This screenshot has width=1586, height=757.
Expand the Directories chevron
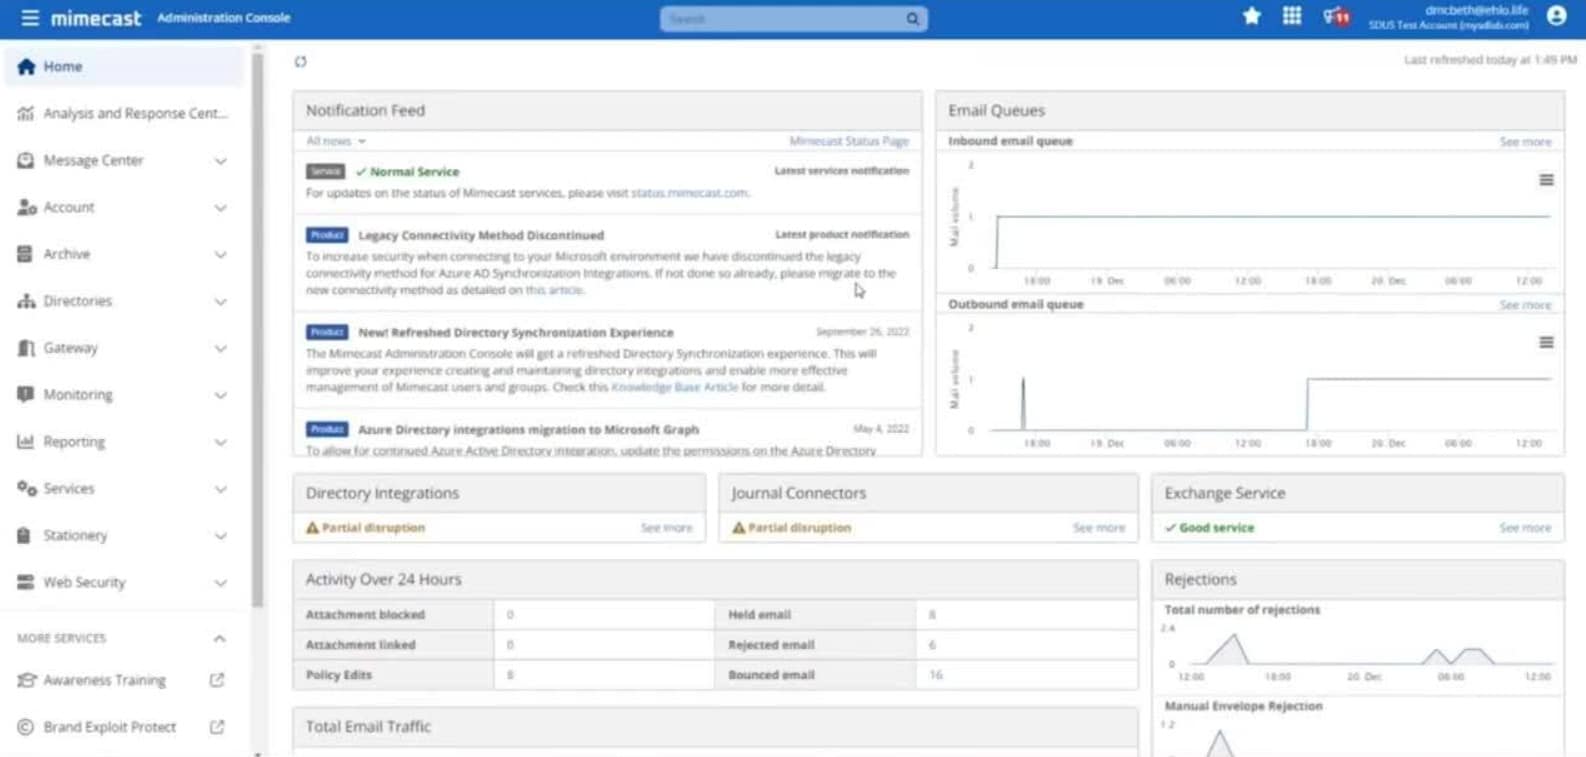220,302
